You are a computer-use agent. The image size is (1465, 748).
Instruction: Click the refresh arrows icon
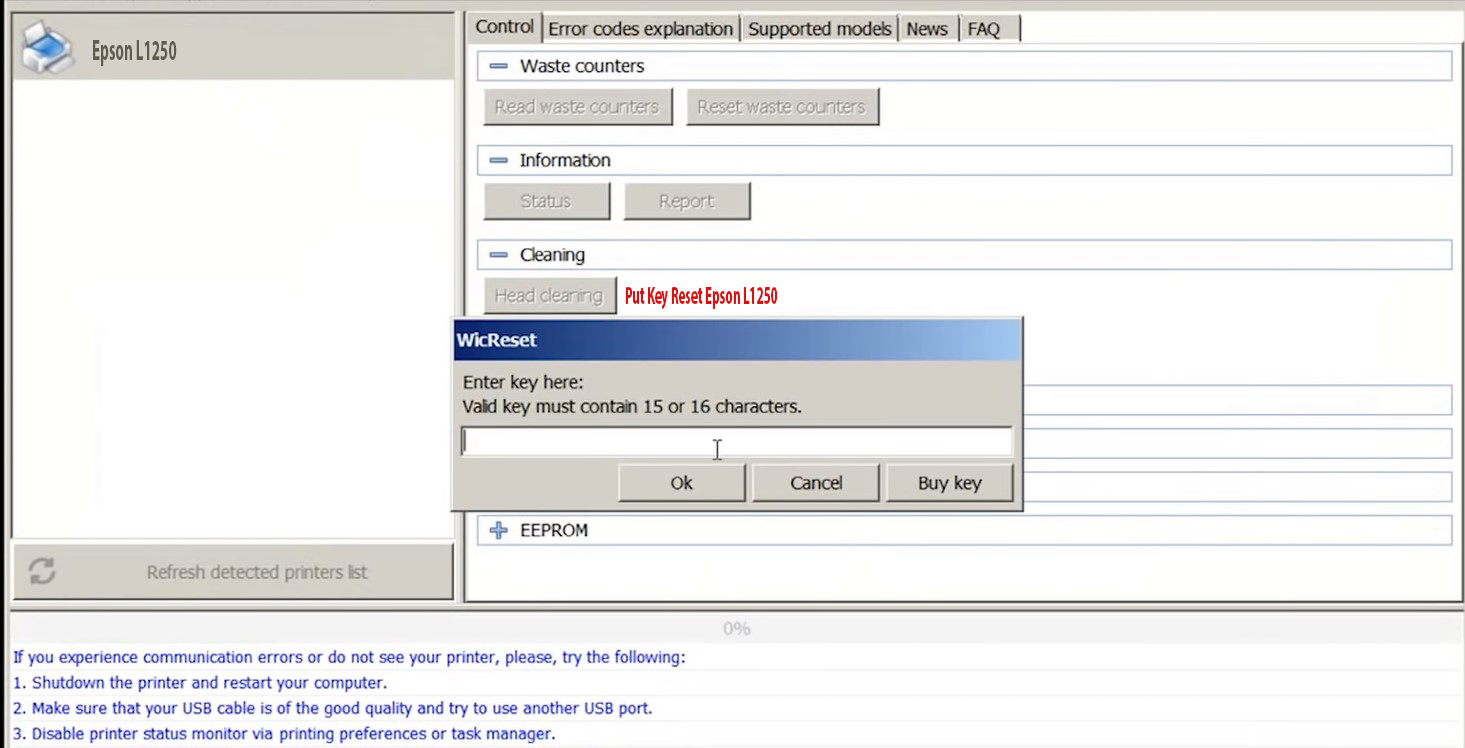[42, 571]
